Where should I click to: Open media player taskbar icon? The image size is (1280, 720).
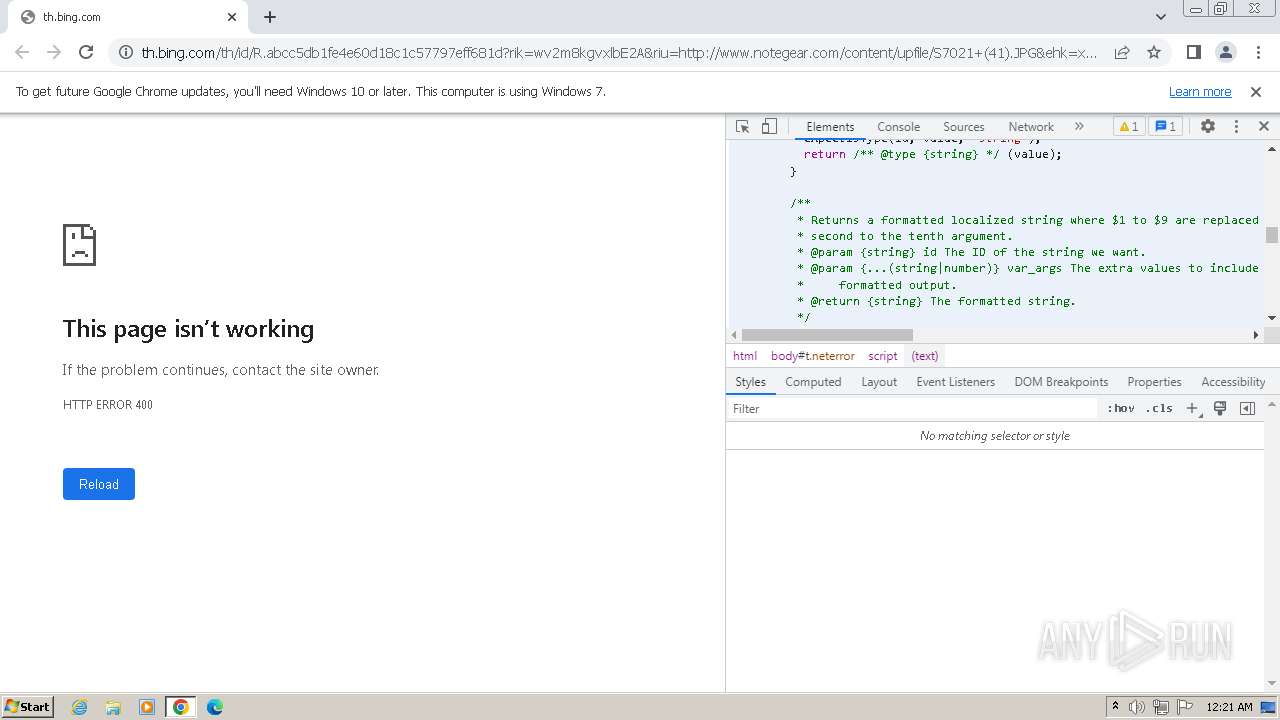(x=147, y=707)
